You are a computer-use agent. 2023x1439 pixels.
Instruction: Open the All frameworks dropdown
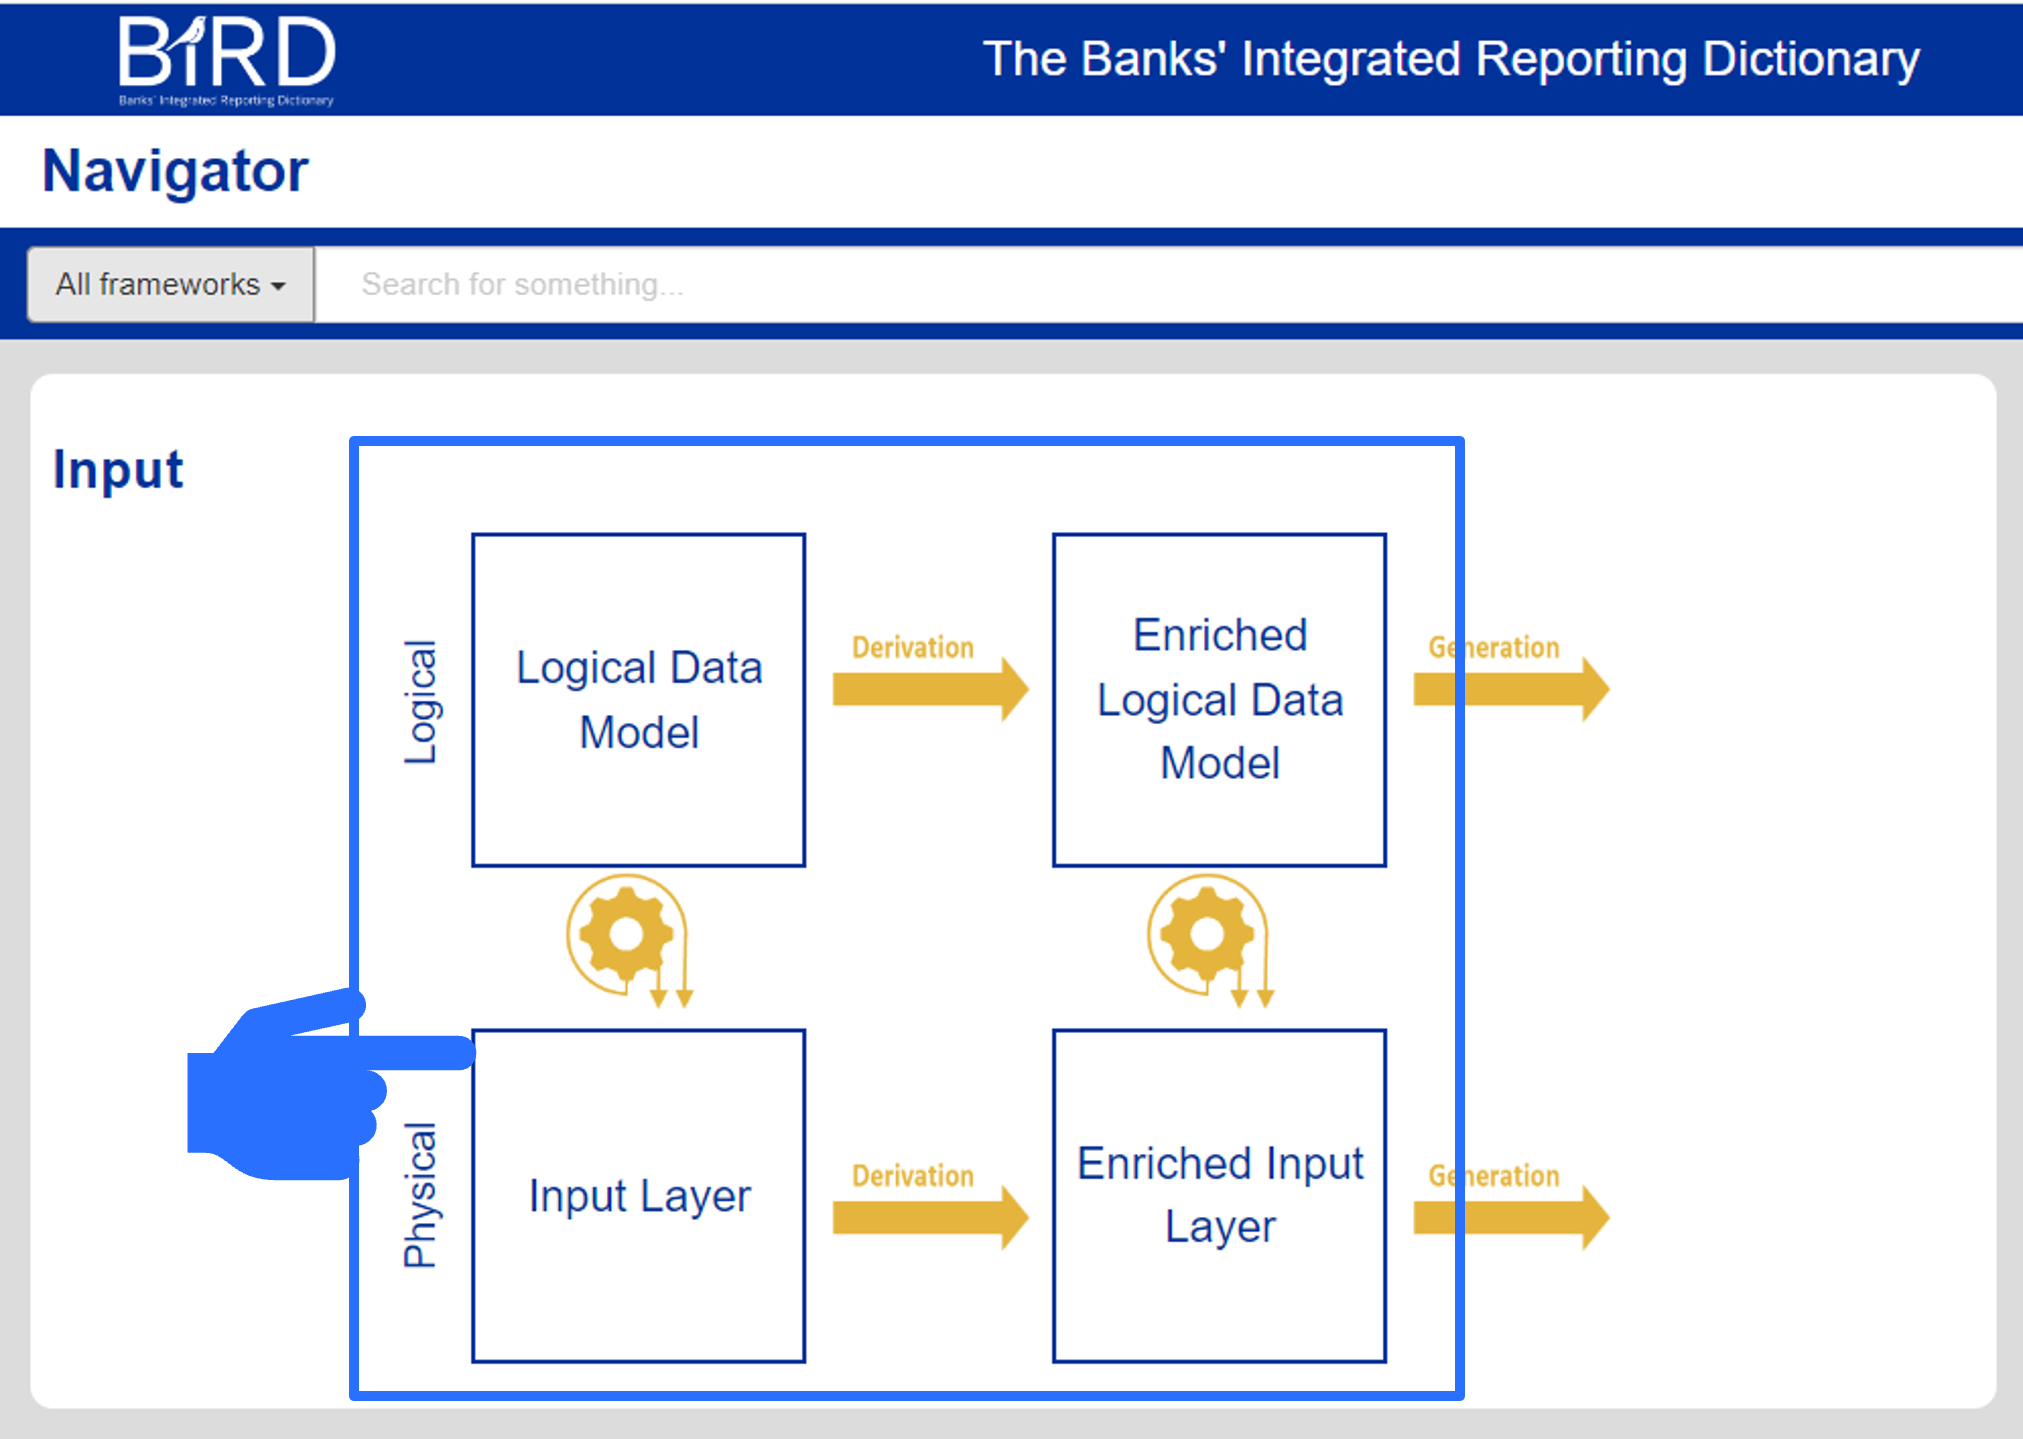170,285
